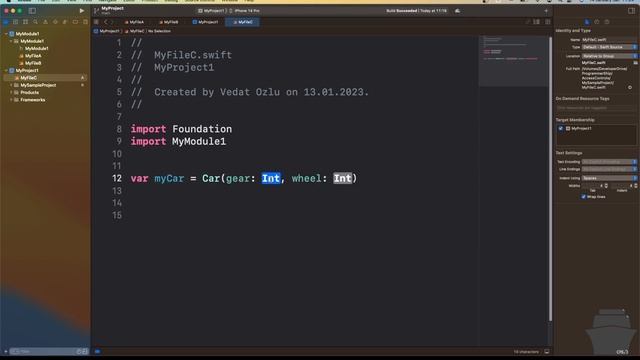Open the Project navigator folder icon
The width and height of the screenshot is (640, 360).
pos(6,22)
